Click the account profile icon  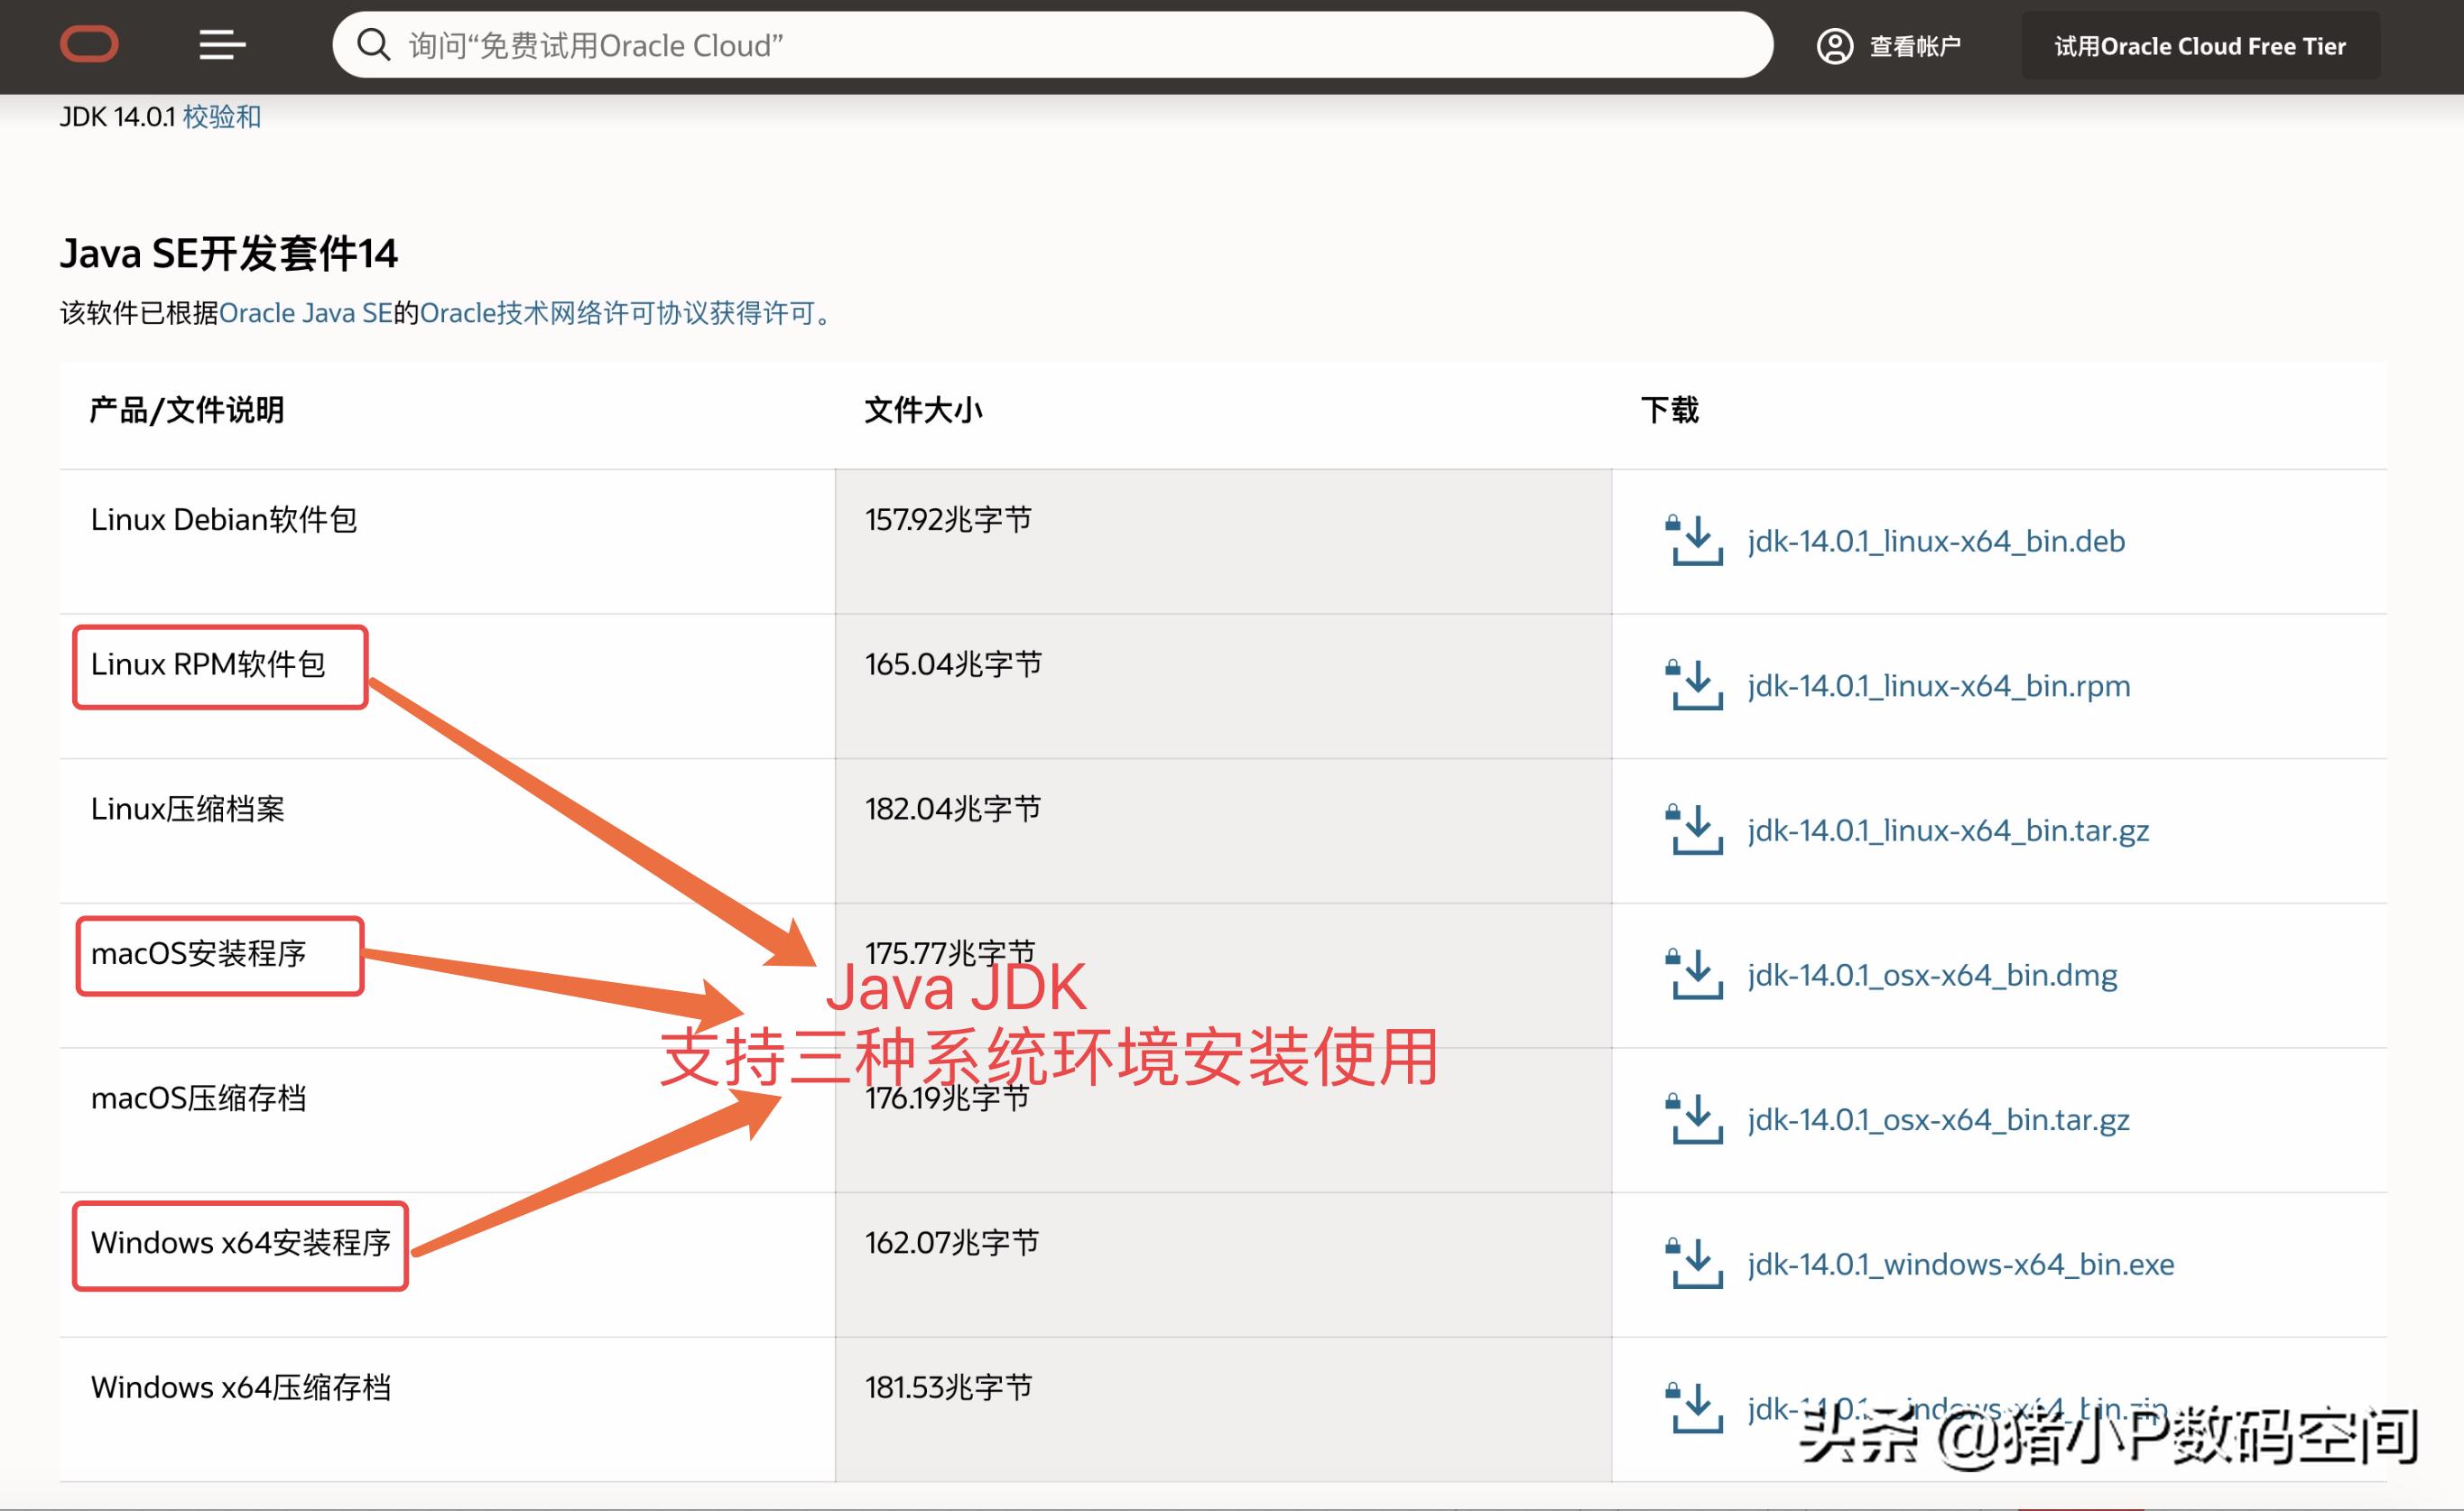coord(1838,45)
